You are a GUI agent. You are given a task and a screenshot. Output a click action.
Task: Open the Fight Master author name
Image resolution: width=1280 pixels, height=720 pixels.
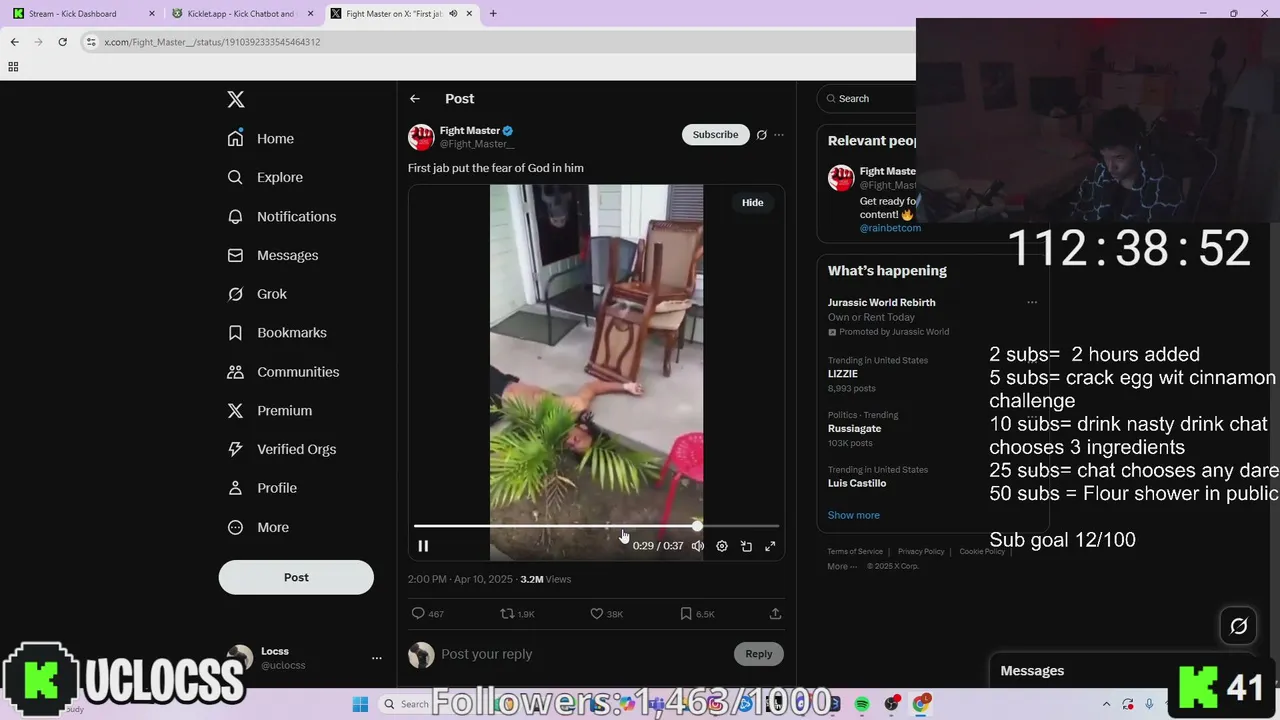click(469, 130)
